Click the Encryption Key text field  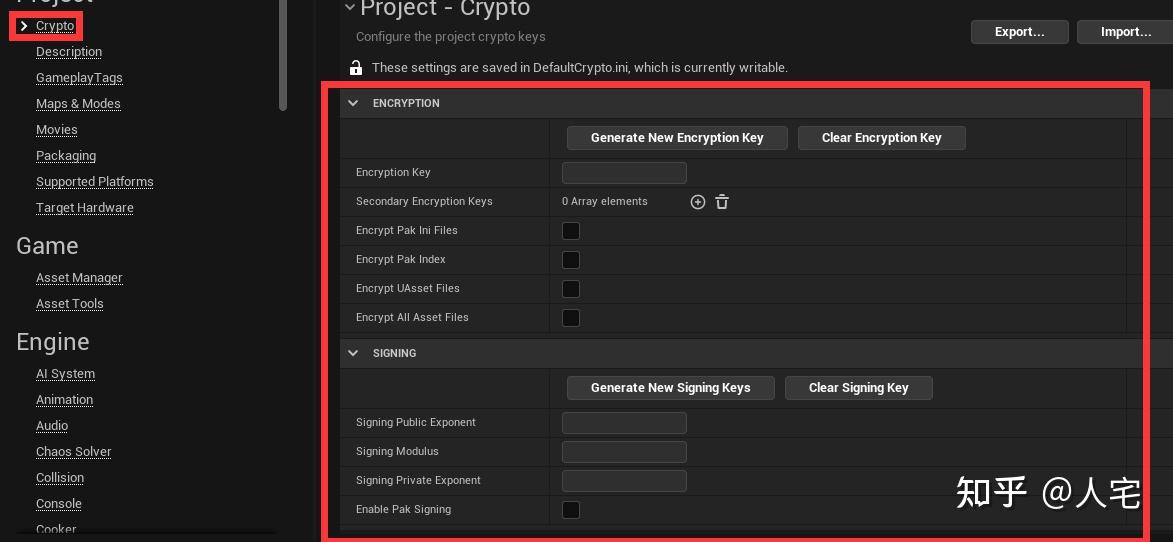tap(624, 173)
